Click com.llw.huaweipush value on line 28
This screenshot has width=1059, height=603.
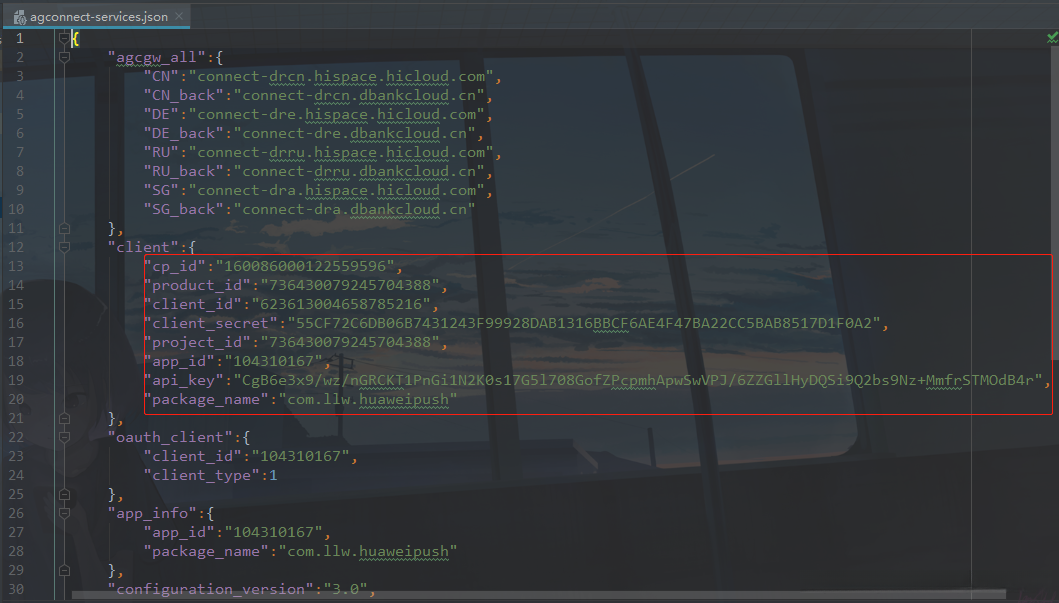click(367, 551)
